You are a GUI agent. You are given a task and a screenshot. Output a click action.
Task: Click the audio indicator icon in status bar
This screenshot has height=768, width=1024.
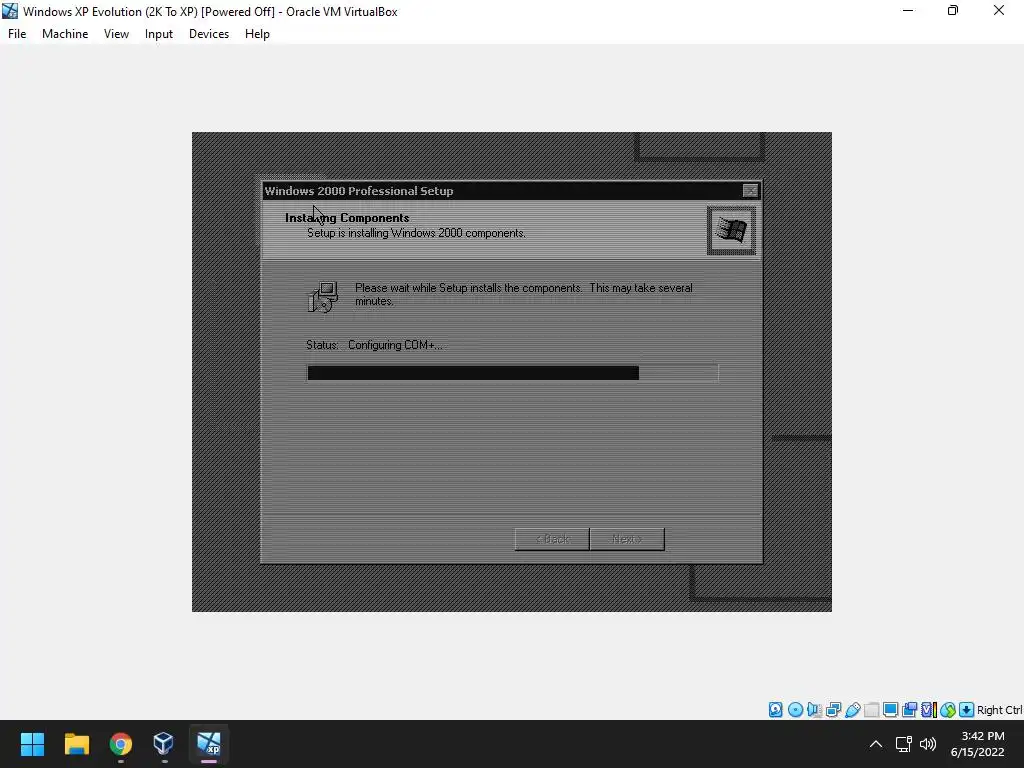point(814,710)
